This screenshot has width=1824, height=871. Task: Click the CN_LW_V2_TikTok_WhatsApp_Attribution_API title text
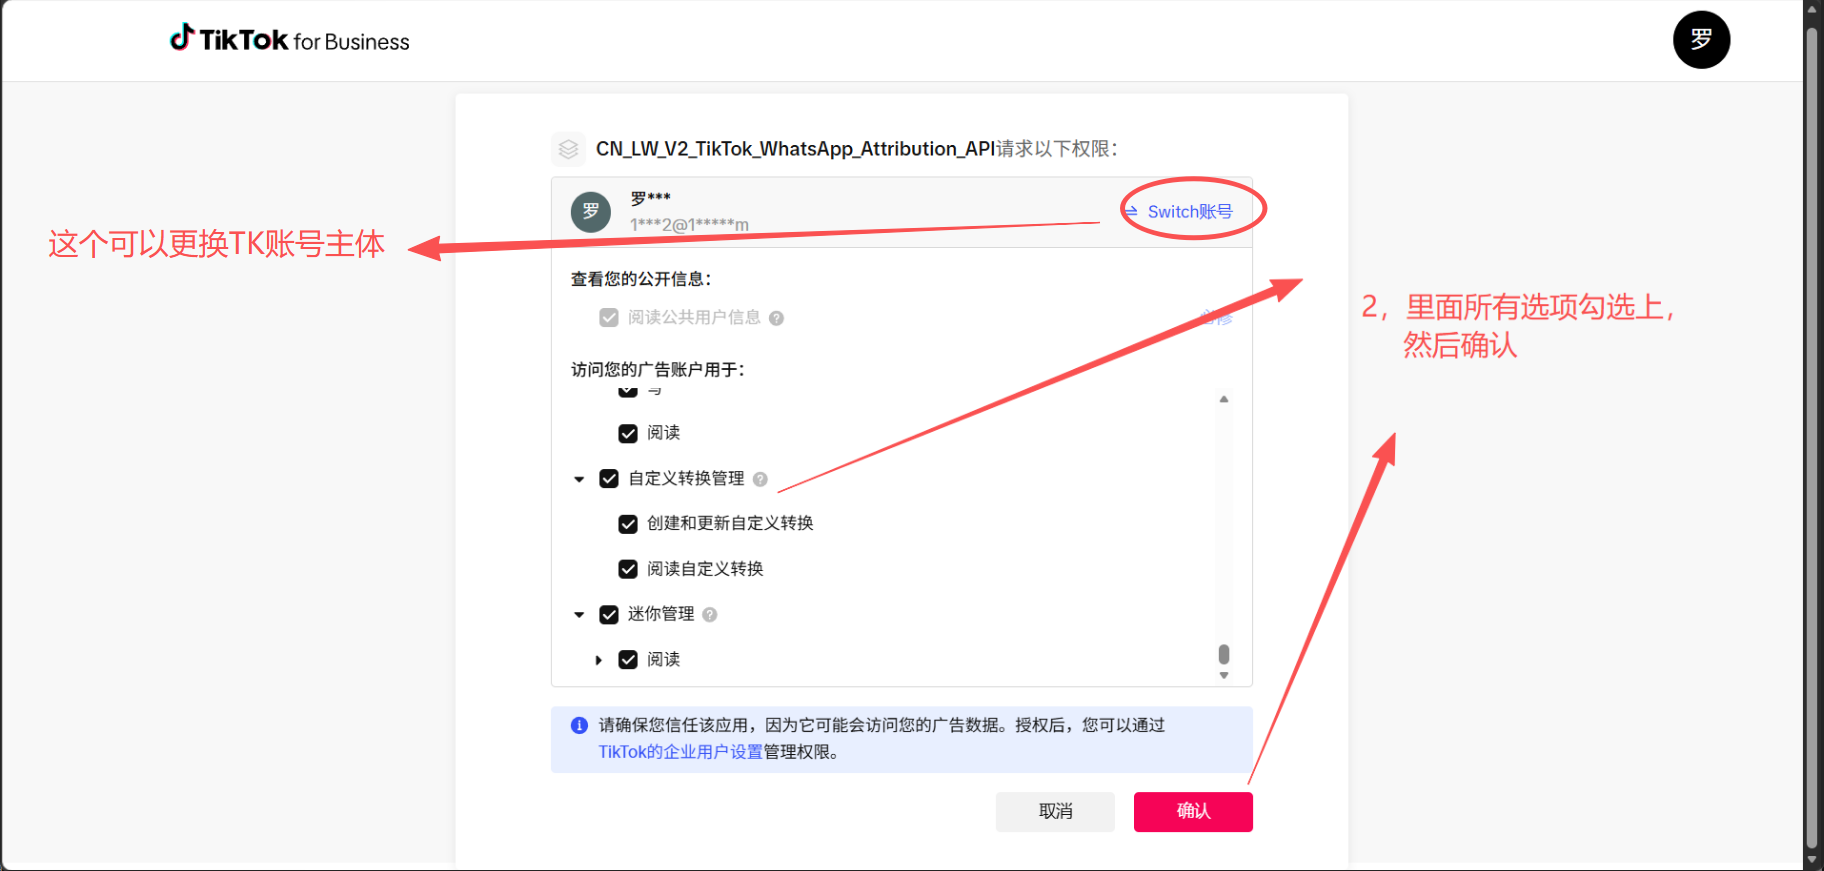point(795,149)
